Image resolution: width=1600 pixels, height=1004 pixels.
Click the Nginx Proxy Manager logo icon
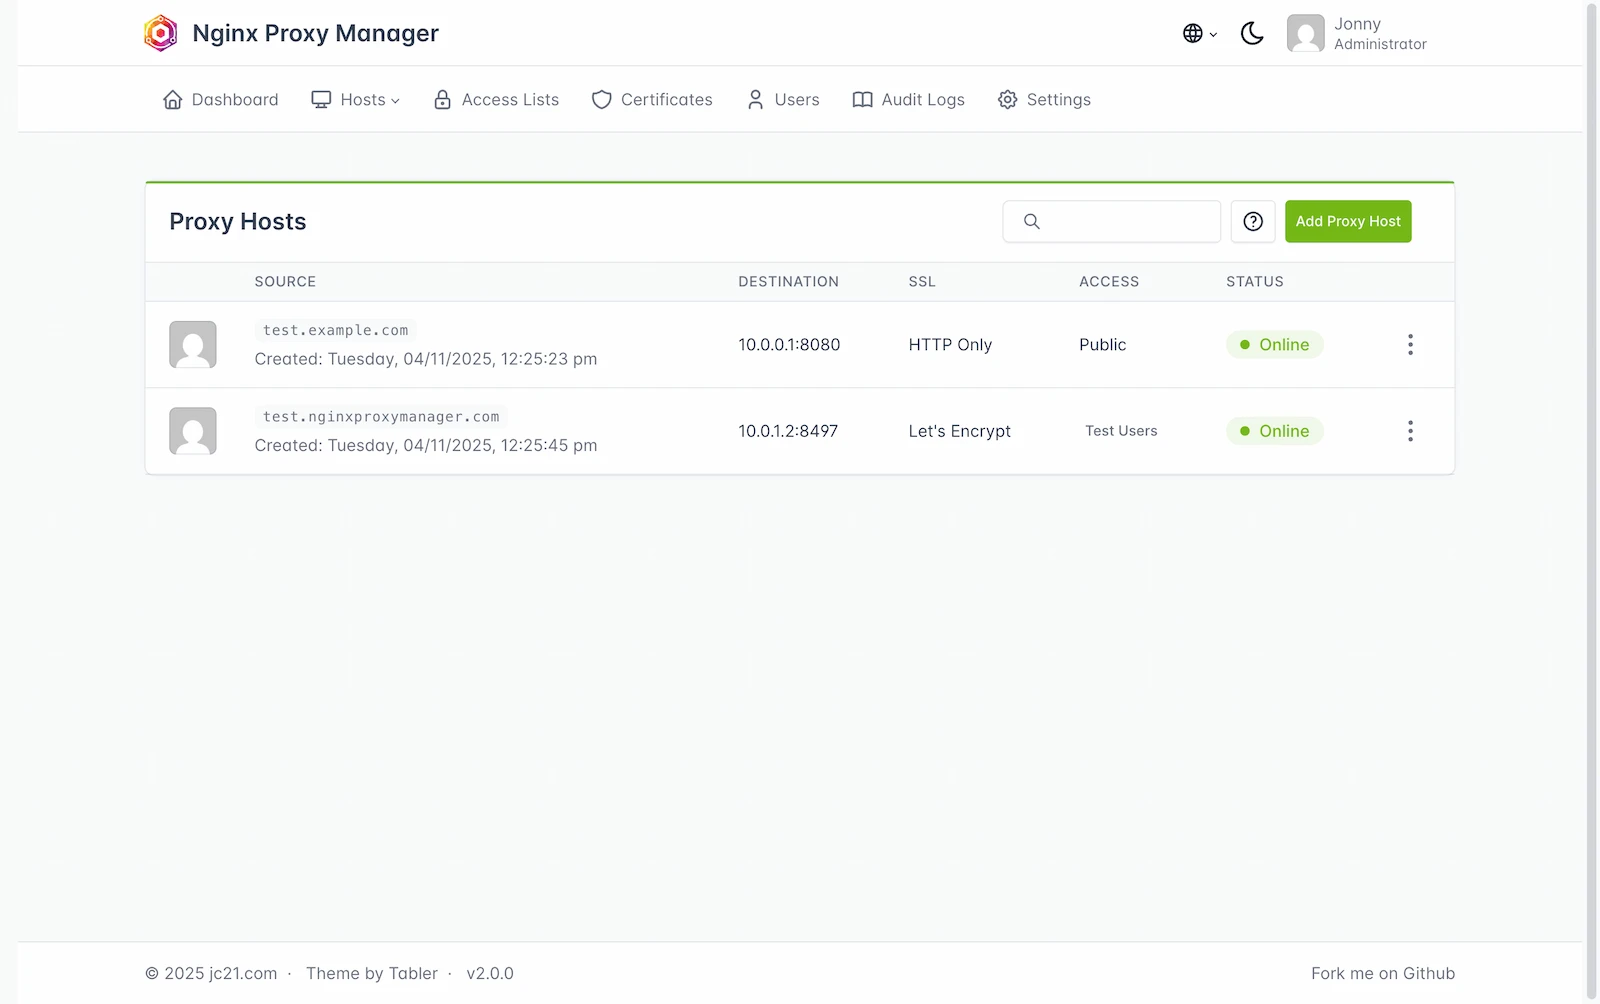[x=160, y=33]
